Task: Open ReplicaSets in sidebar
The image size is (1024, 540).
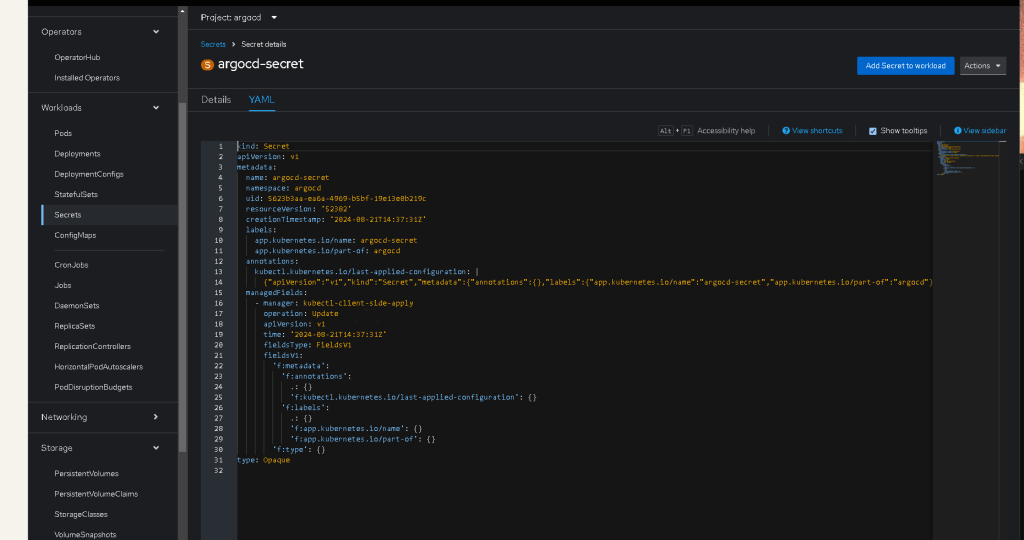Action: [x=74, y=326]
